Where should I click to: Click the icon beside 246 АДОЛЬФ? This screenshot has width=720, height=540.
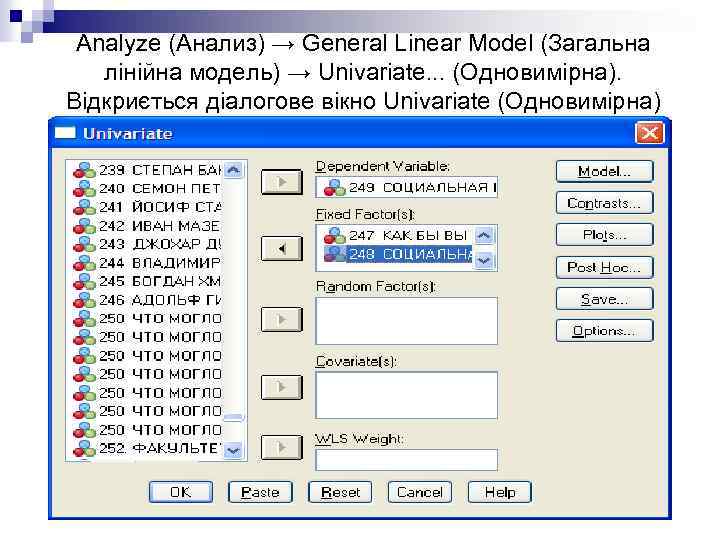click(84, 300)
